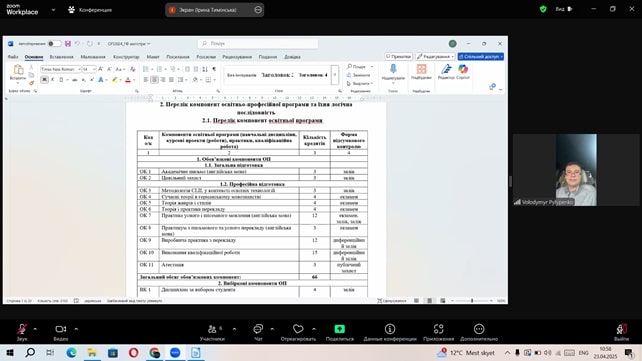Apply the No Spacing style
This screenshot has height=361, width=642.
[242, 75]
